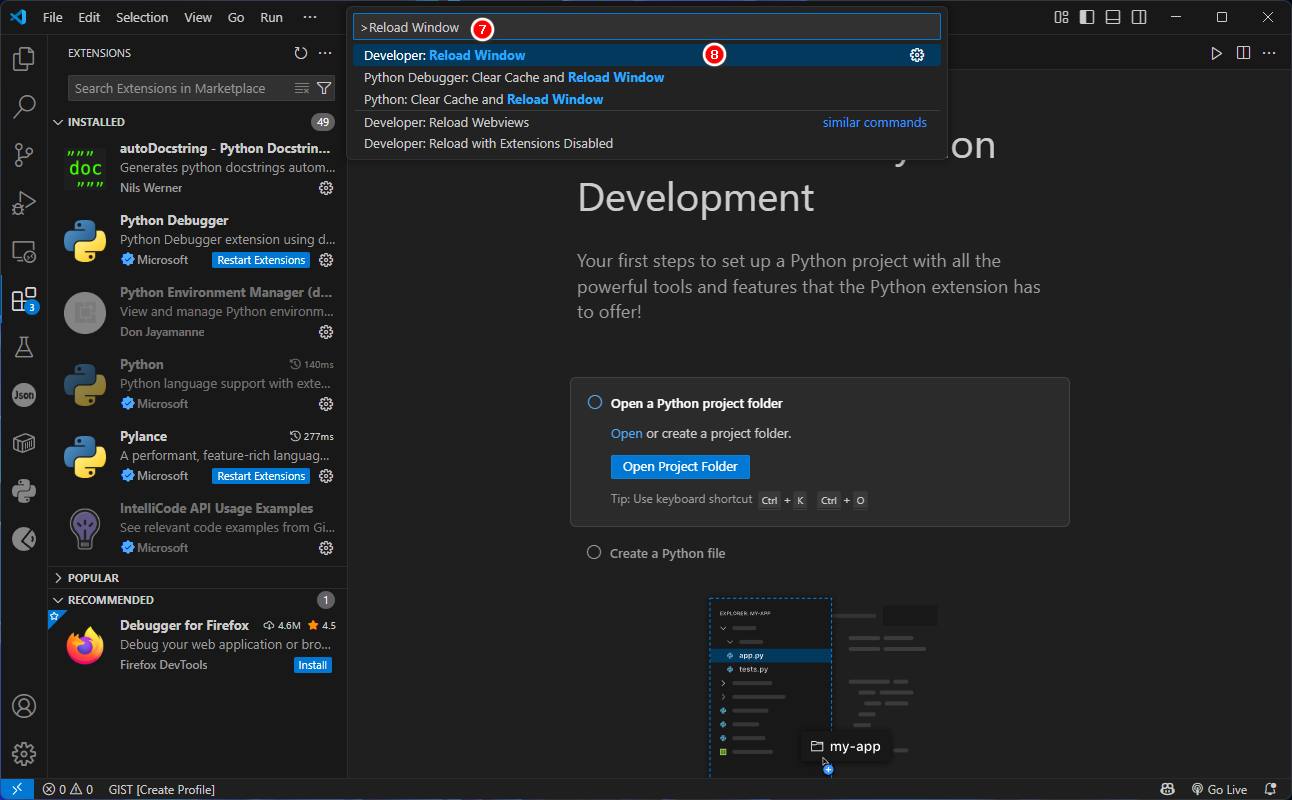Choose Python: Clear Cache and Reload Window

click(x=647, y=99)
